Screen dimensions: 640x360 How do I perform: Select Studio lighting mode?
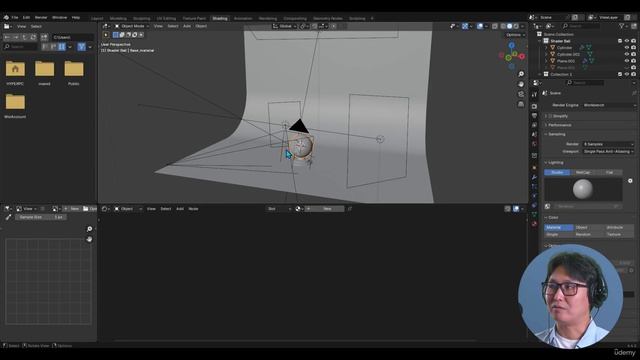tap(557, 173)
